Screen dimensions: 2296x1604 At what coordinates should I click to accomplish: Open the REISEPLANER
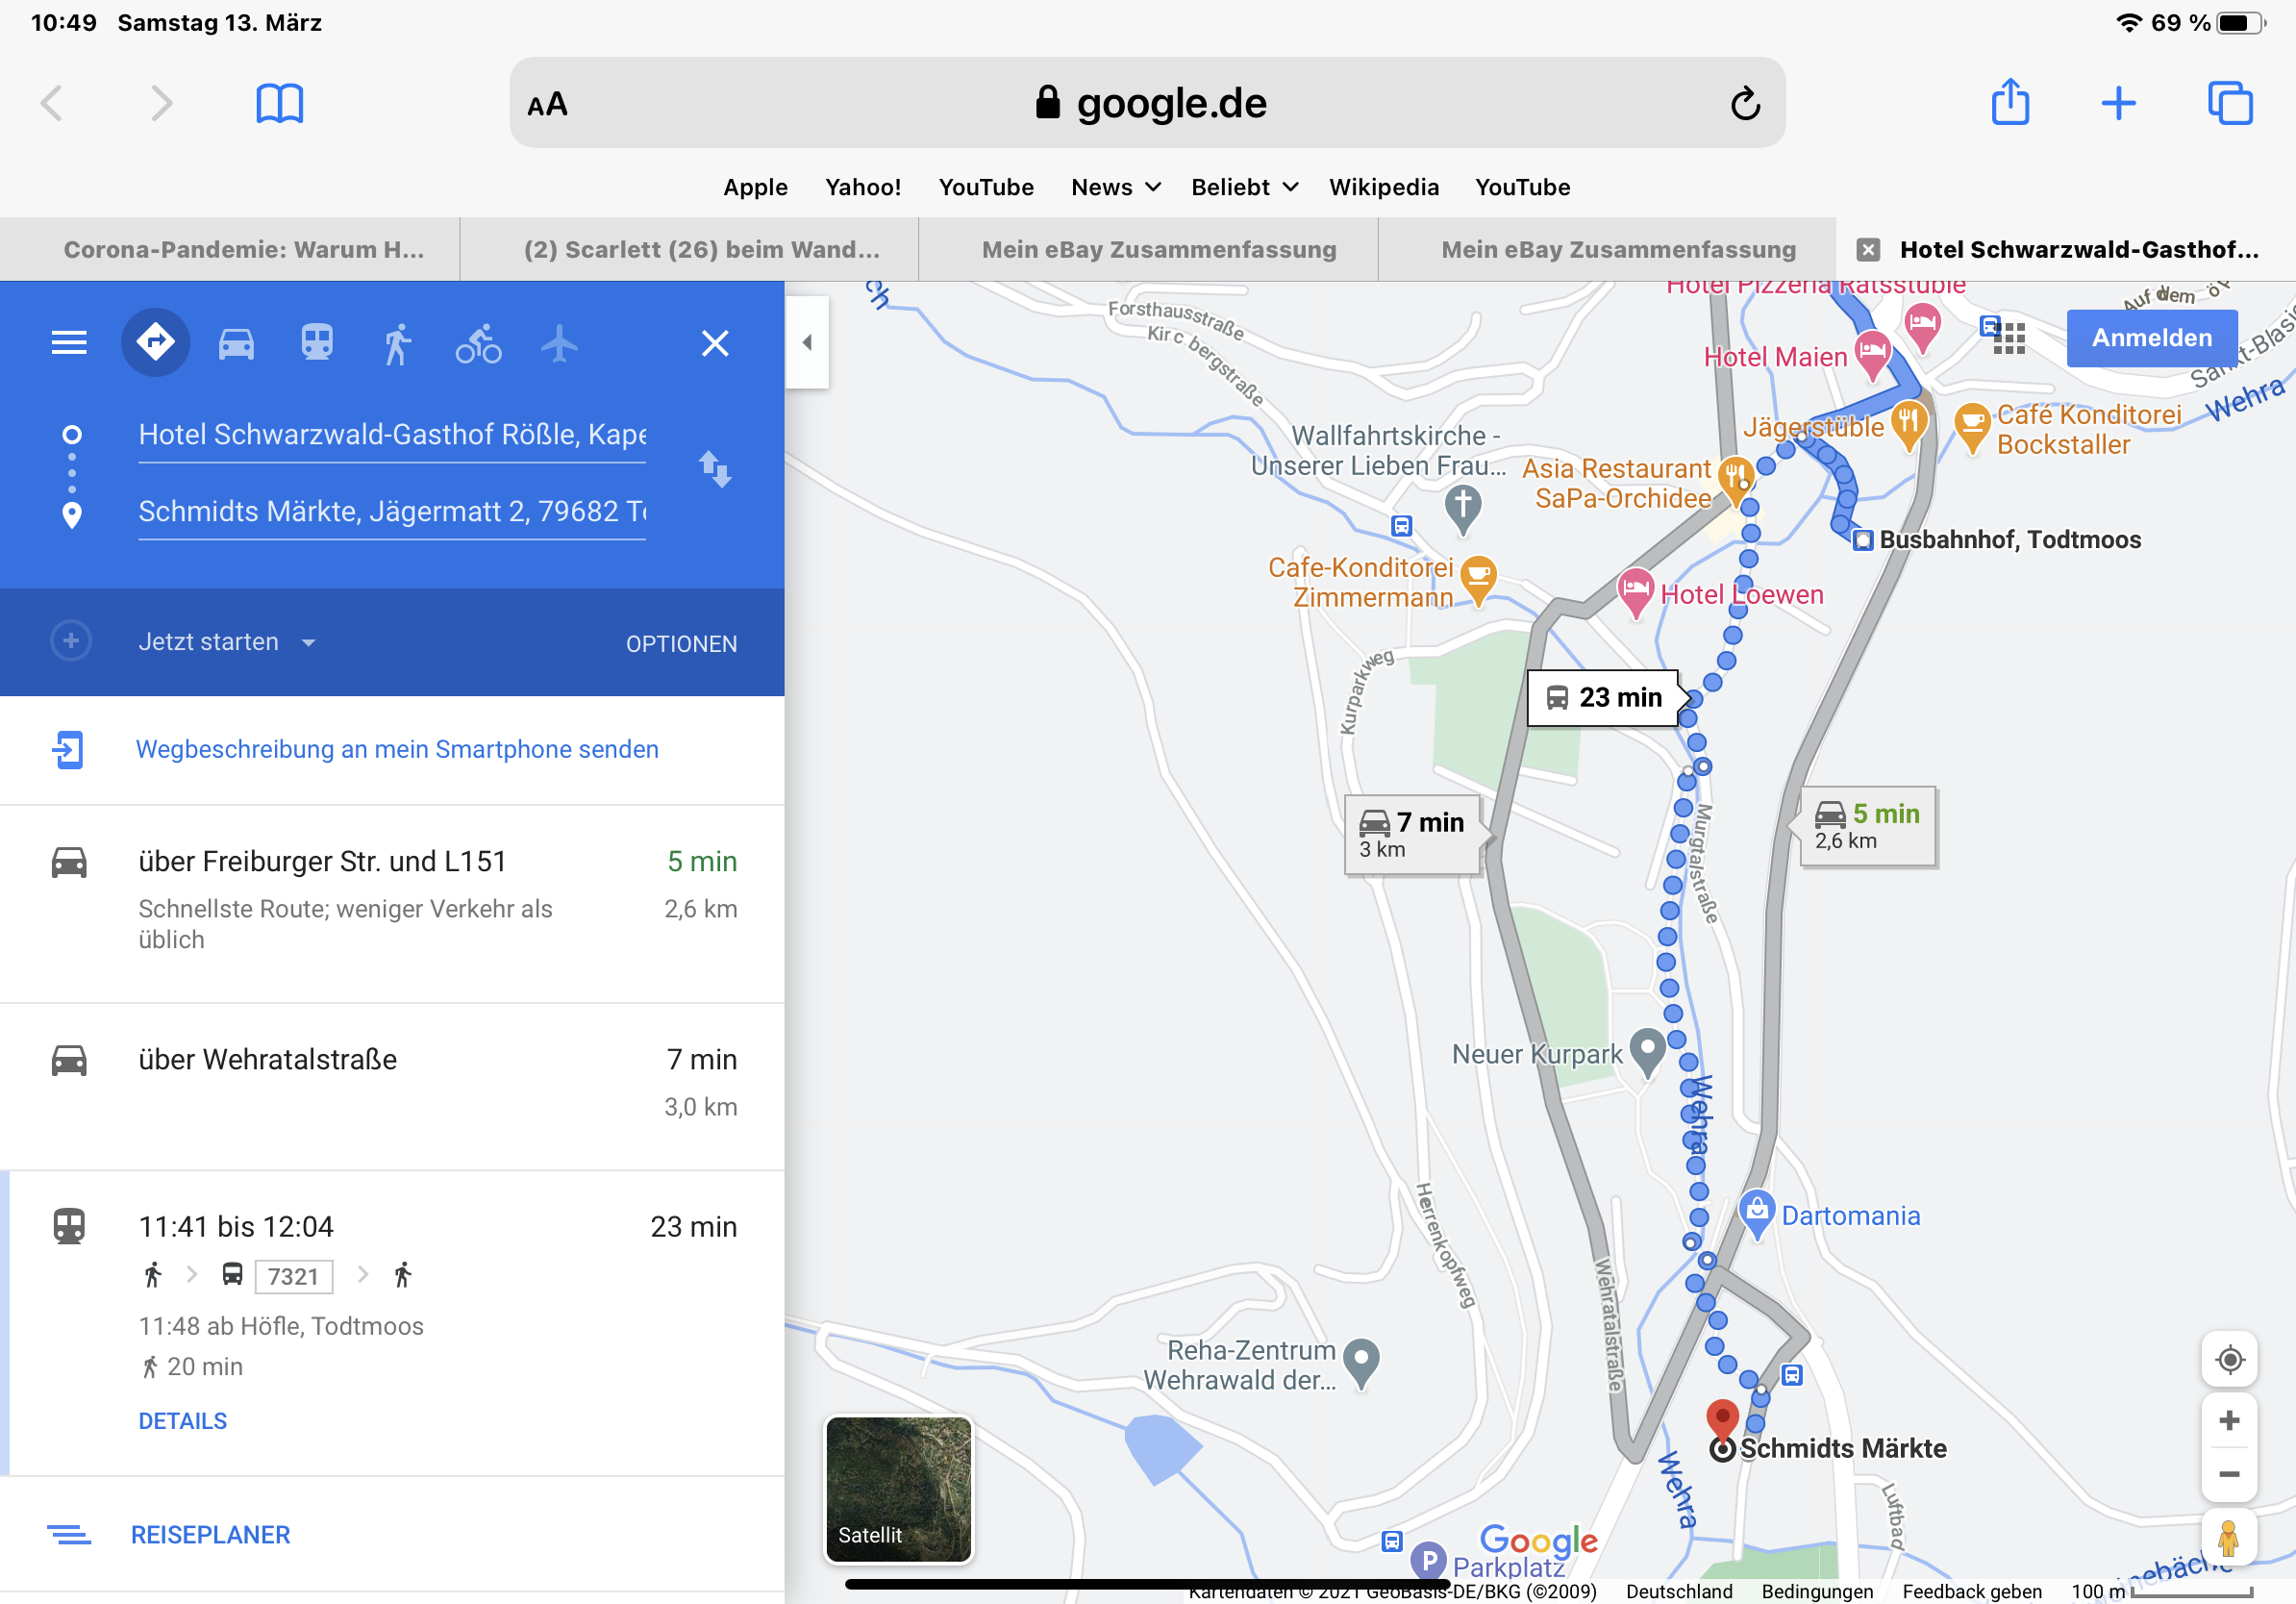[x=210, y=1535]
